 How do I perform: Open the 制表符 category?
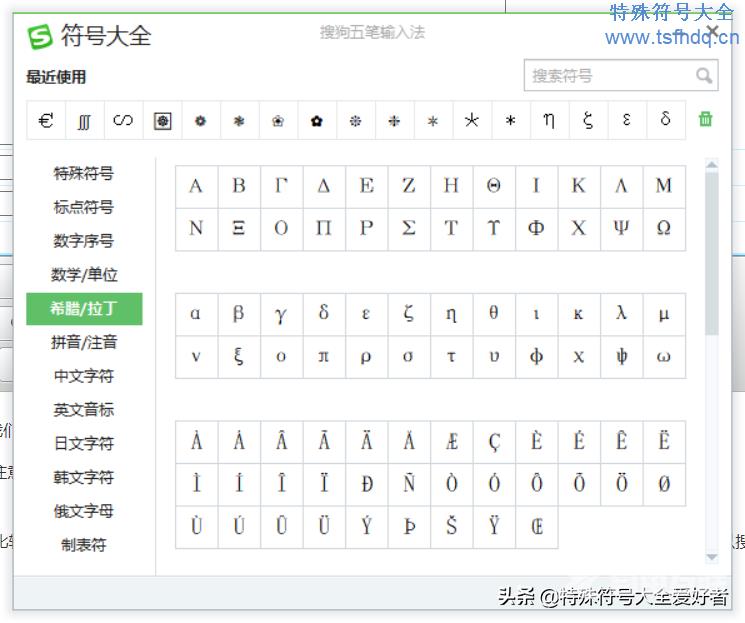(84, 545)
